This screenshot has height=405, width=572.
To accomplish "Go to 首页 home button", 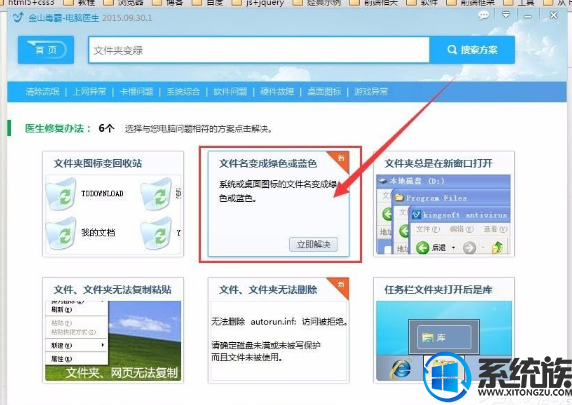I will click(46, 50).
